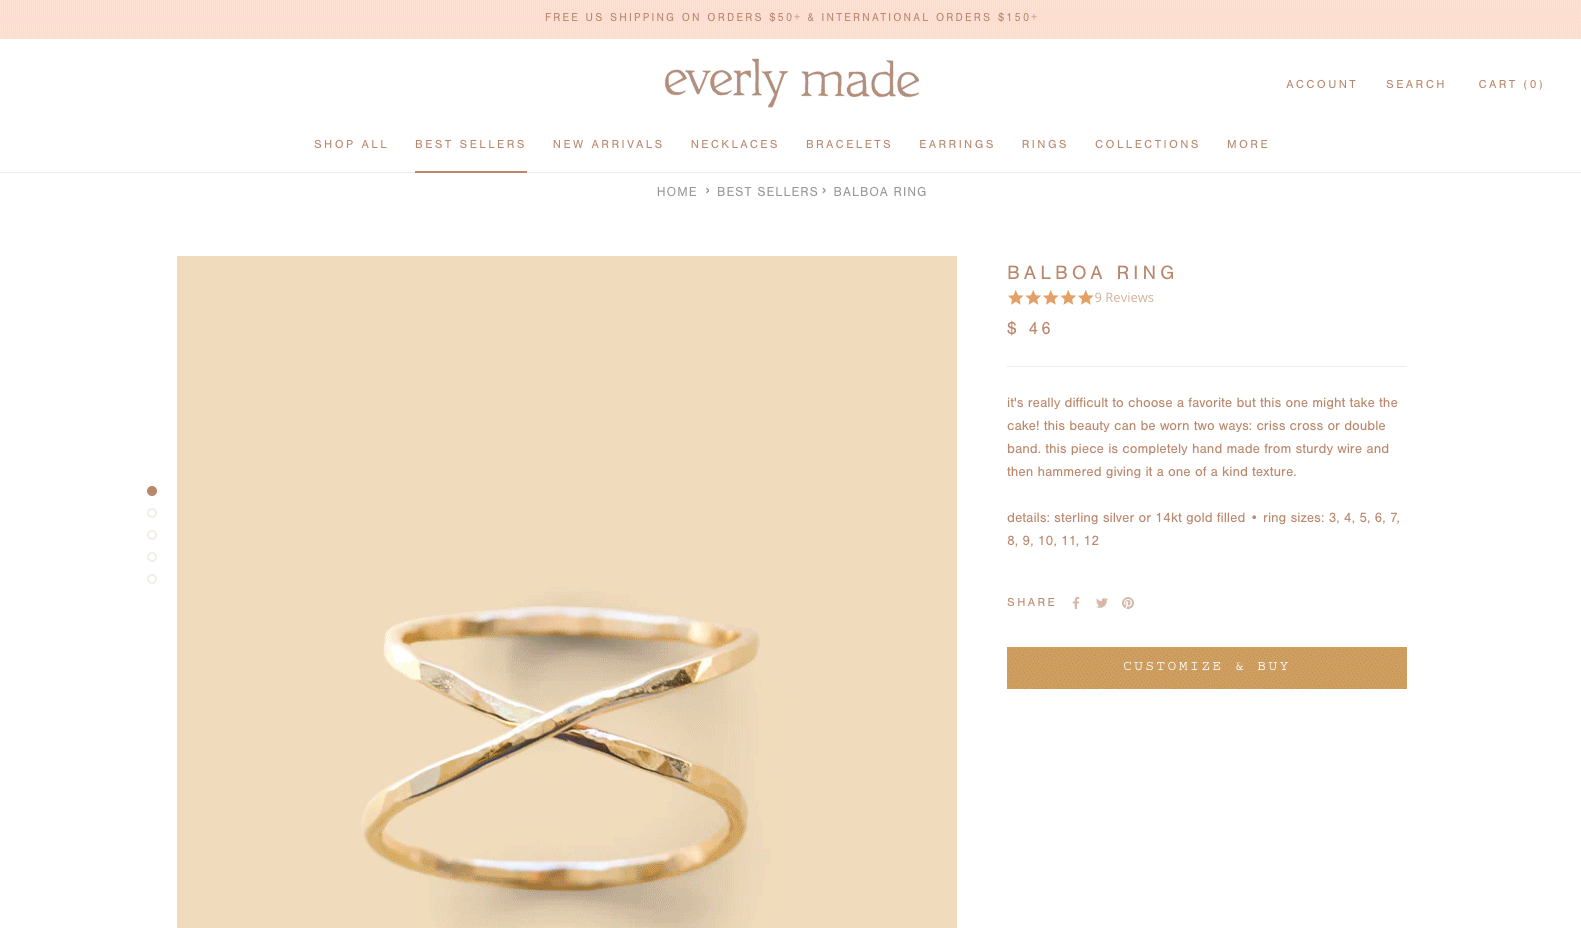Expand the Collections menu
Screen dimensions: 1581x928
(1147, 144)
